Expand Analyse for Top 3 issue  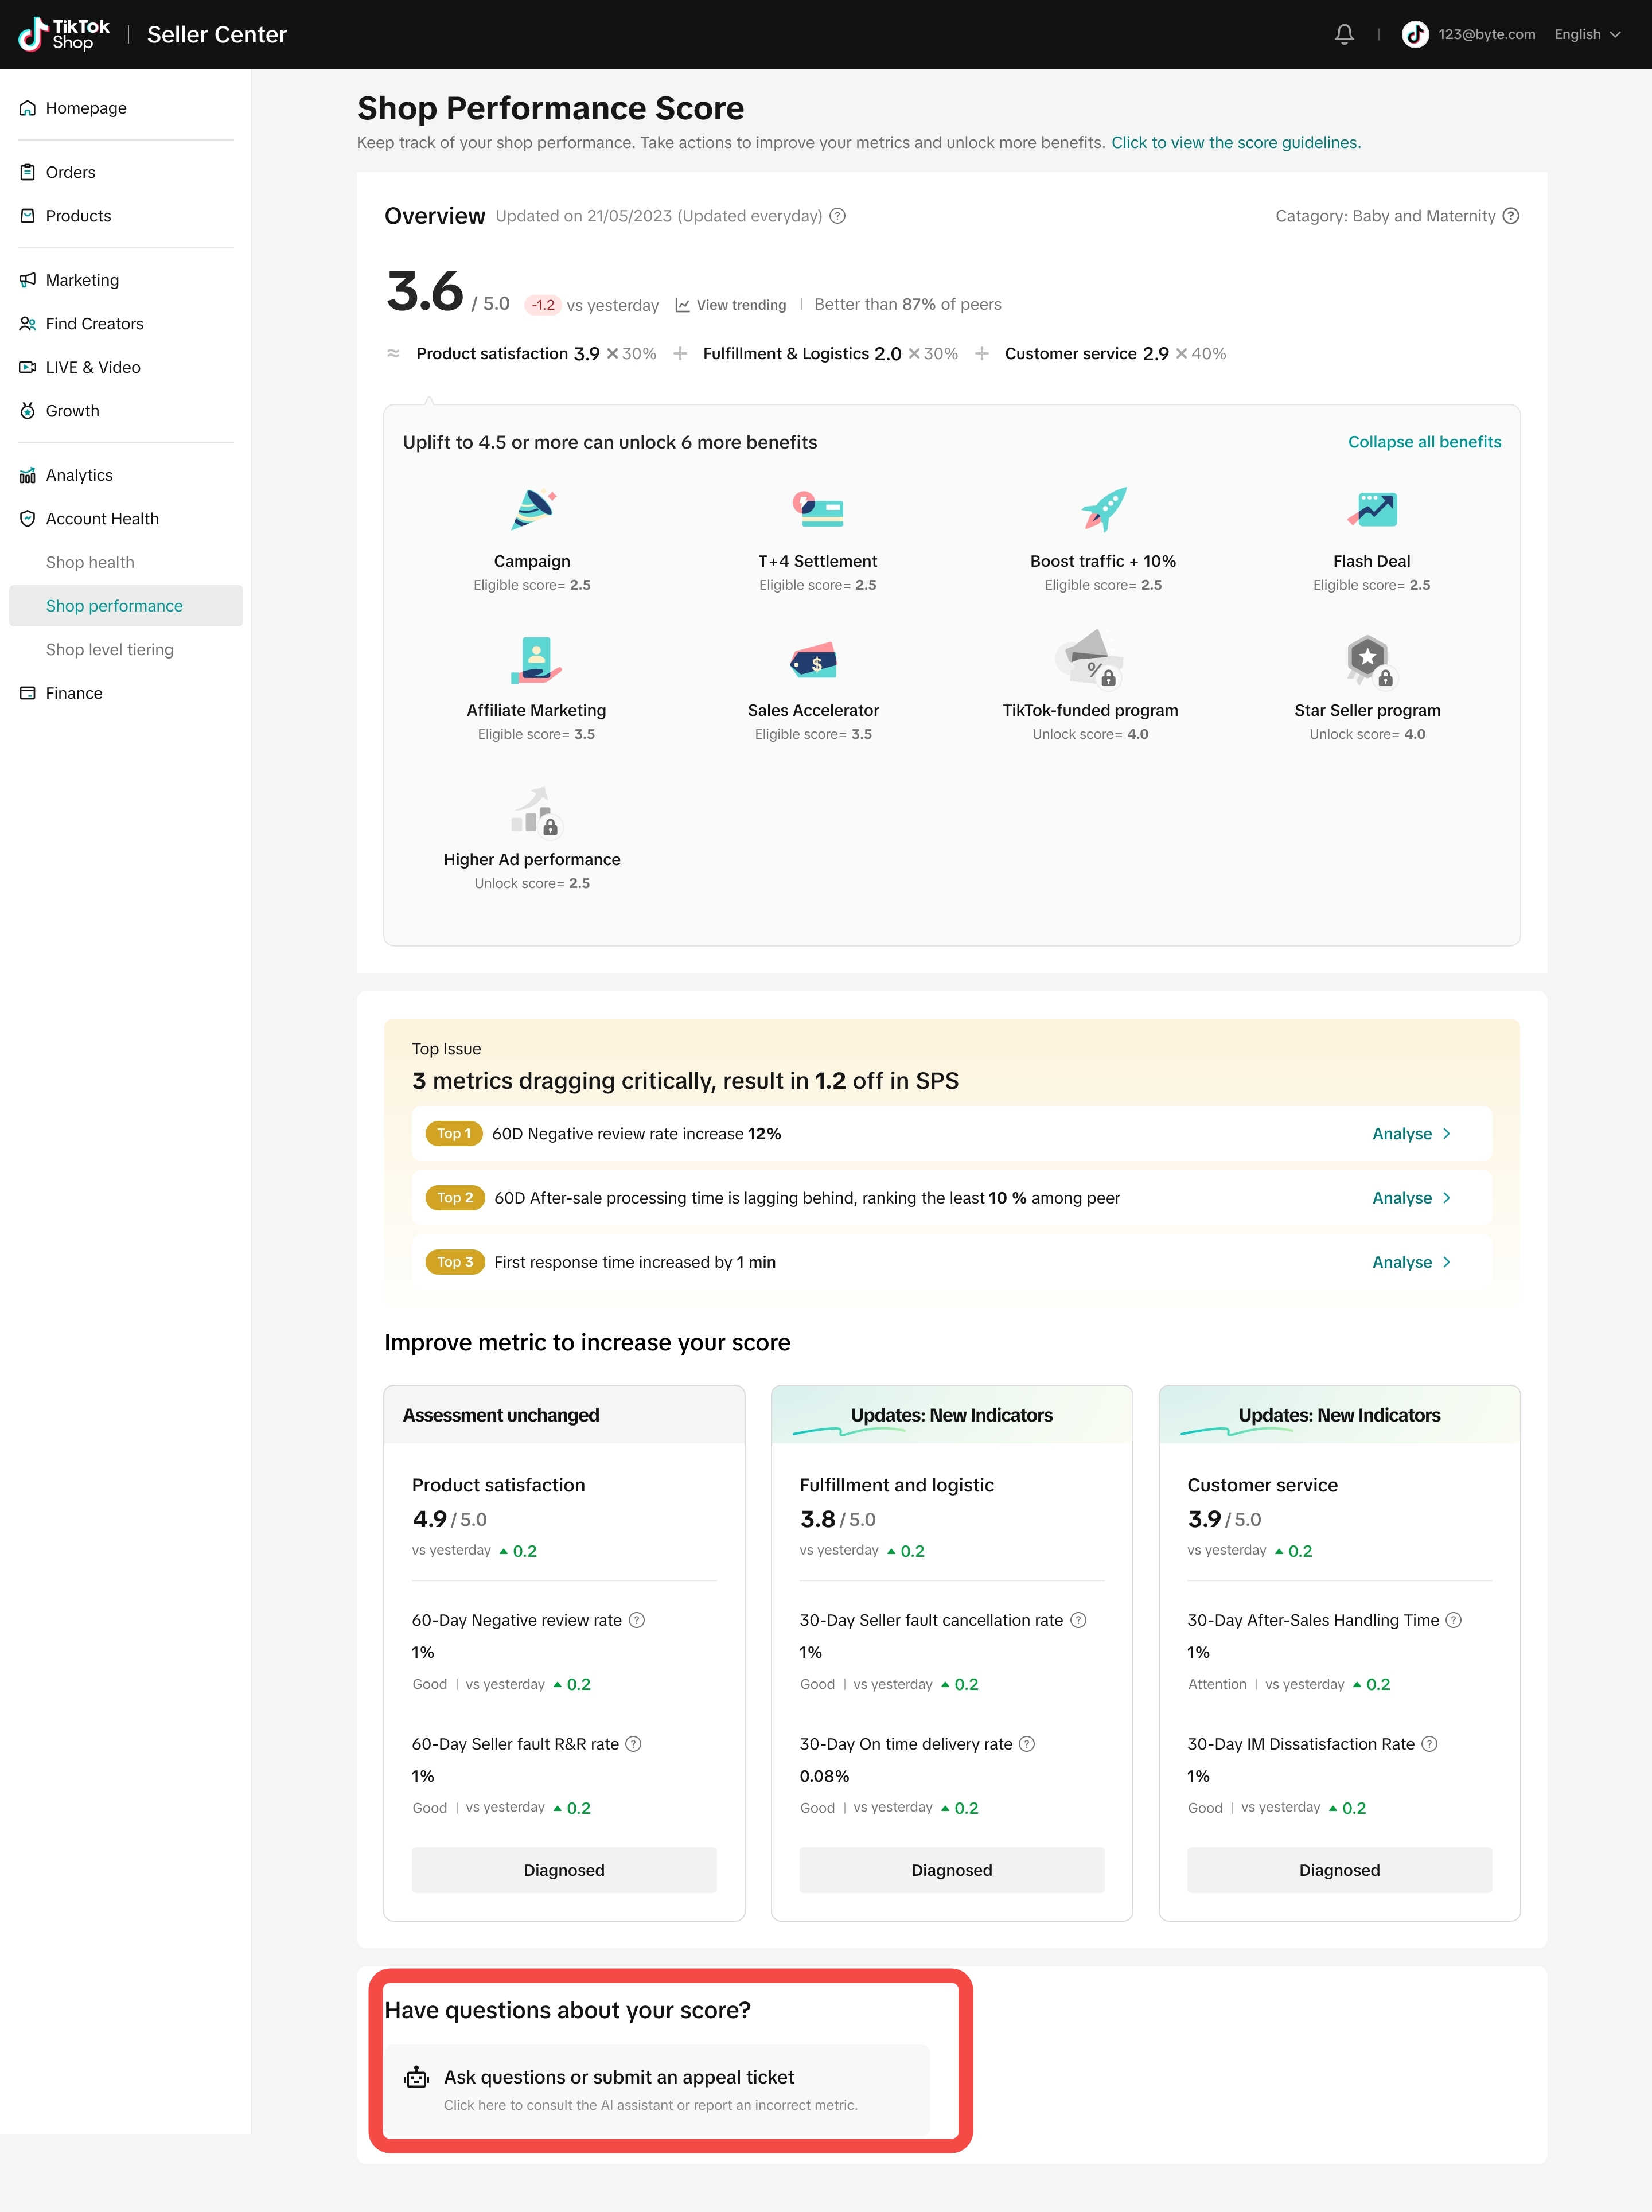pyautogui.click(x=1411, y=1262)
